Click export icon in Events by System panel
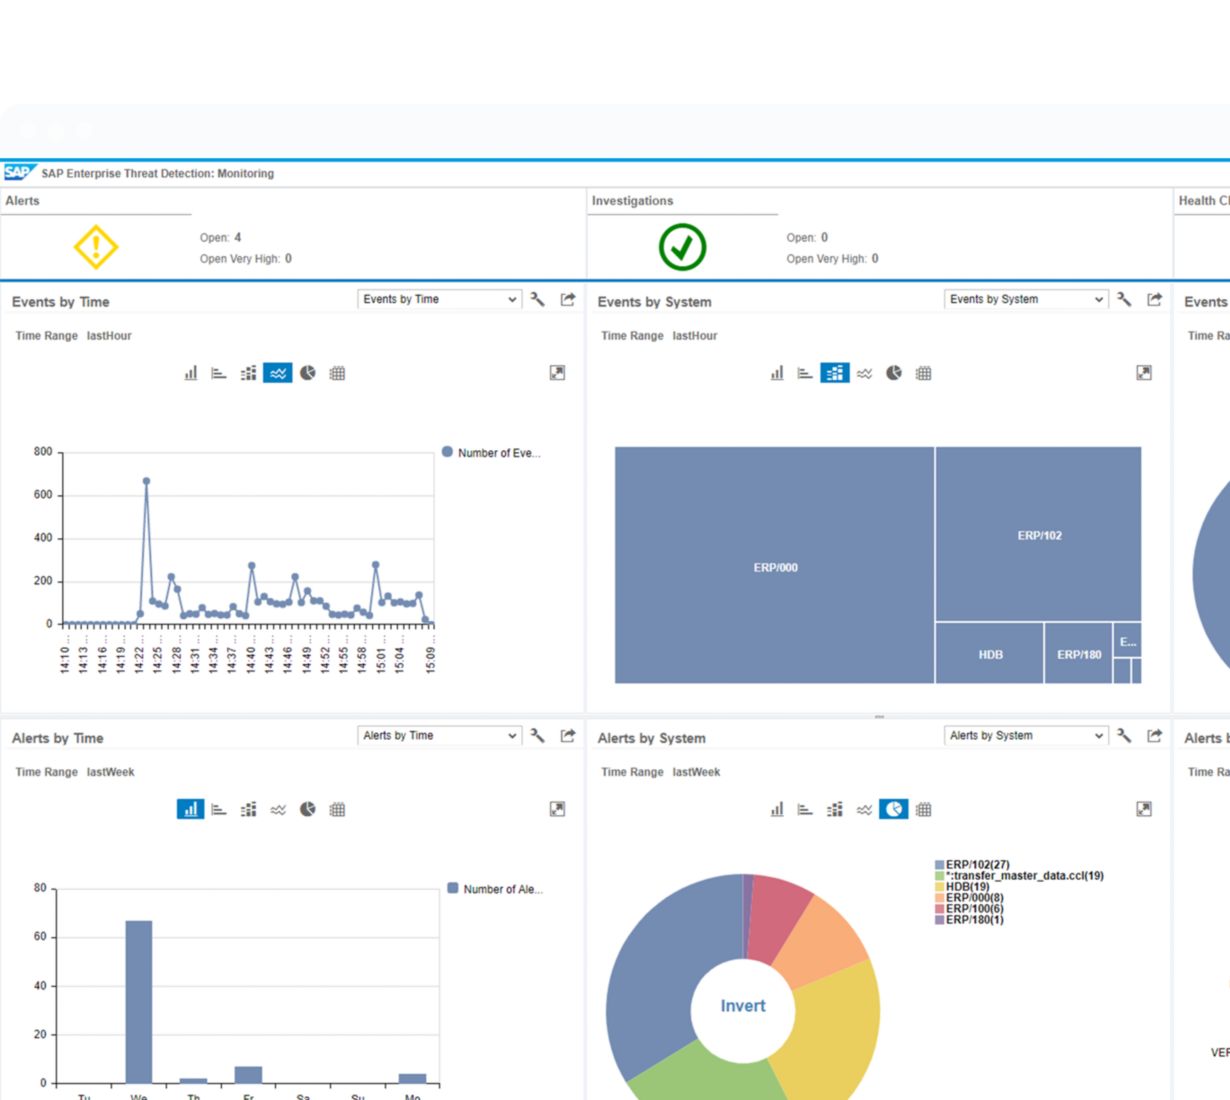This screenshot has width=1230, height=1100. pos(1154,299)
